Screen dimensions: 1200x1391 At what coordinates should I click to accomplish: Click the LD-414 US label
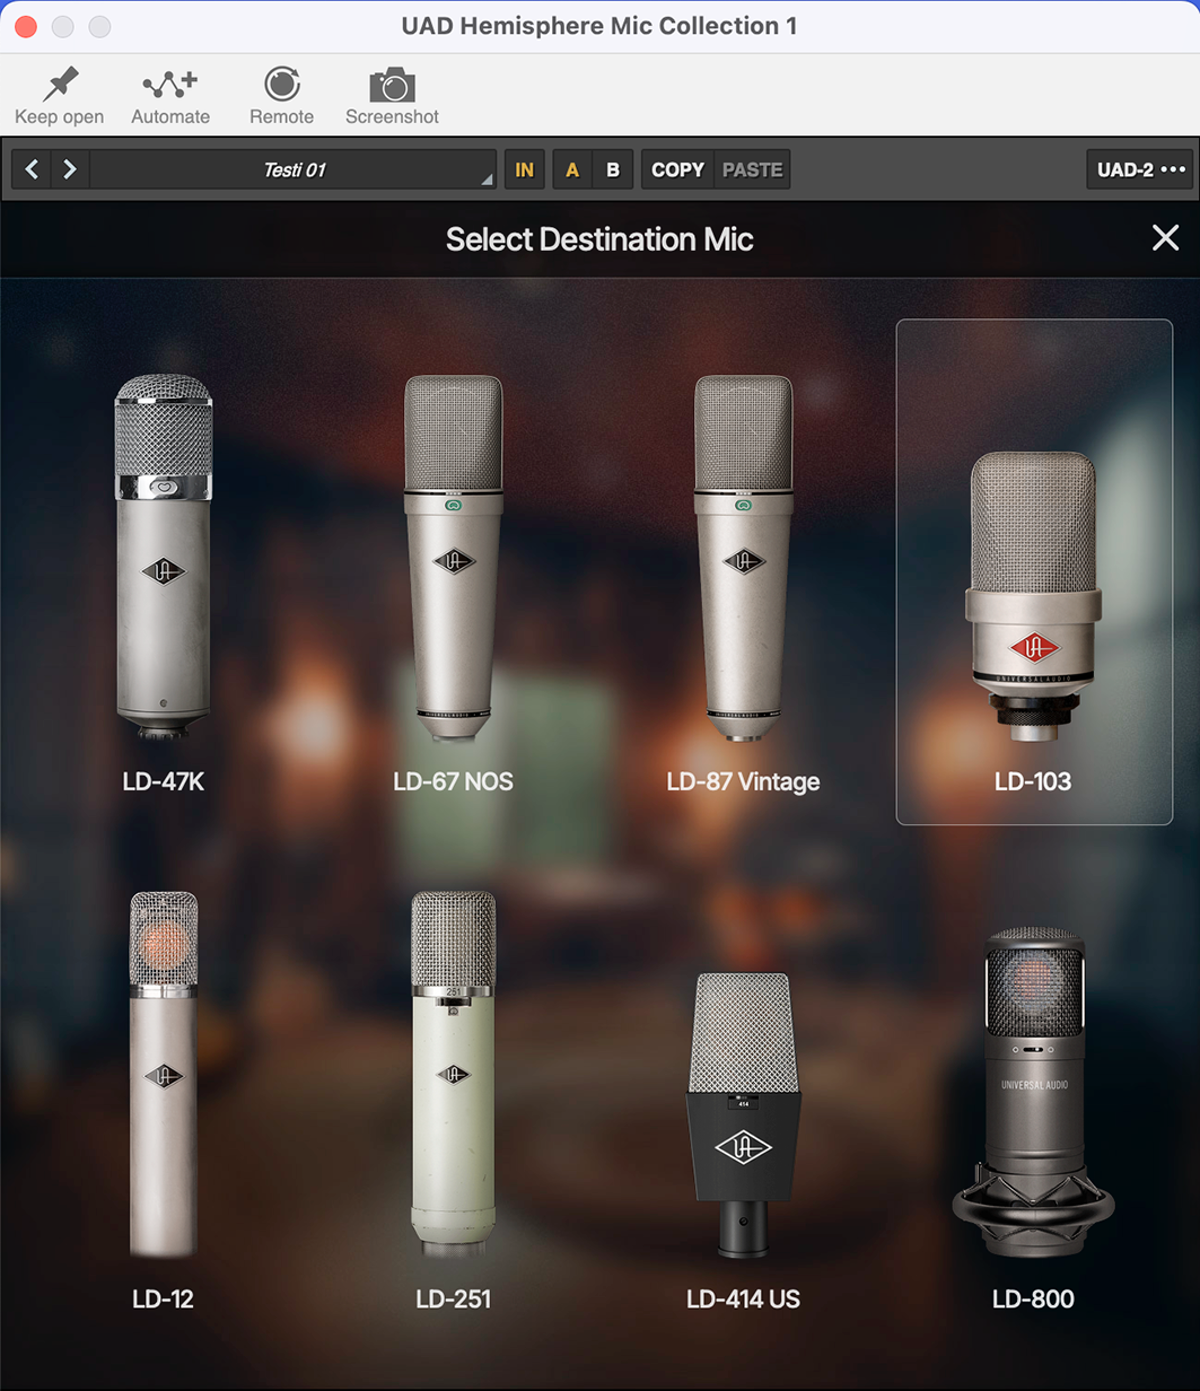[x=743, y=1299]
